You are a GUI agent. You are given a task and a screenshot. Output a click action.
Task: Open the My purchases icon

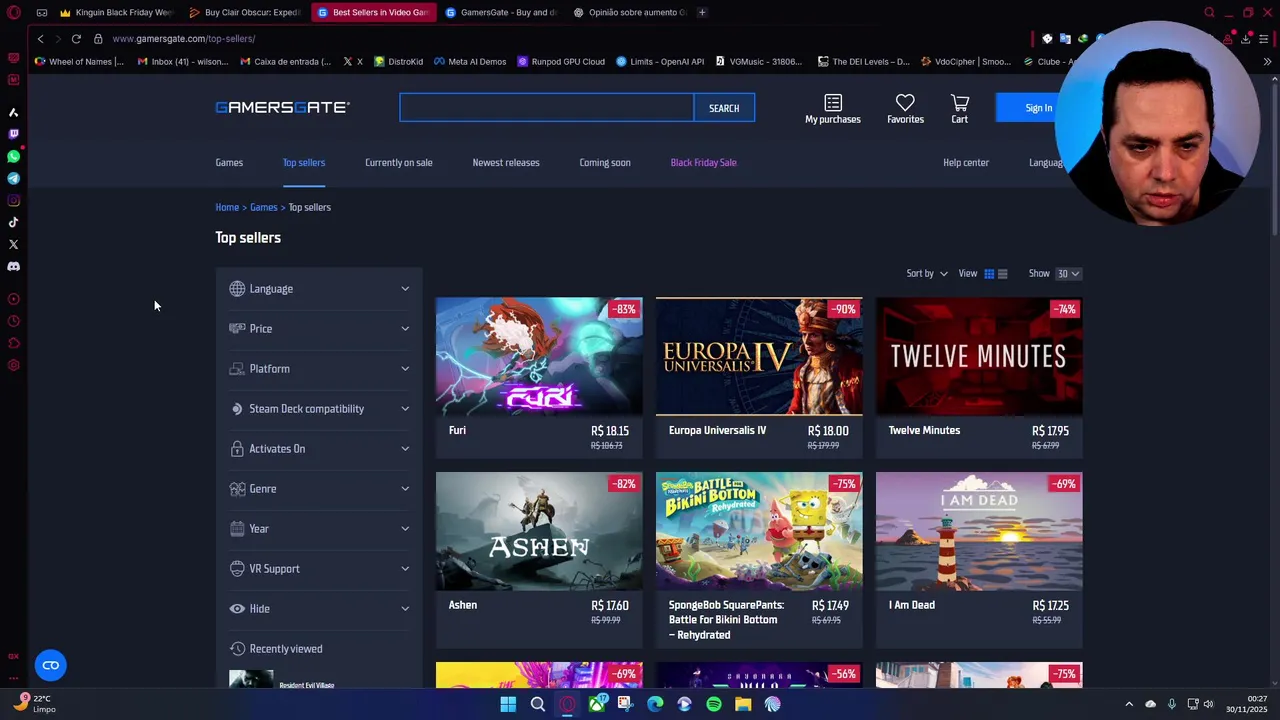click(x=832, y=109)
